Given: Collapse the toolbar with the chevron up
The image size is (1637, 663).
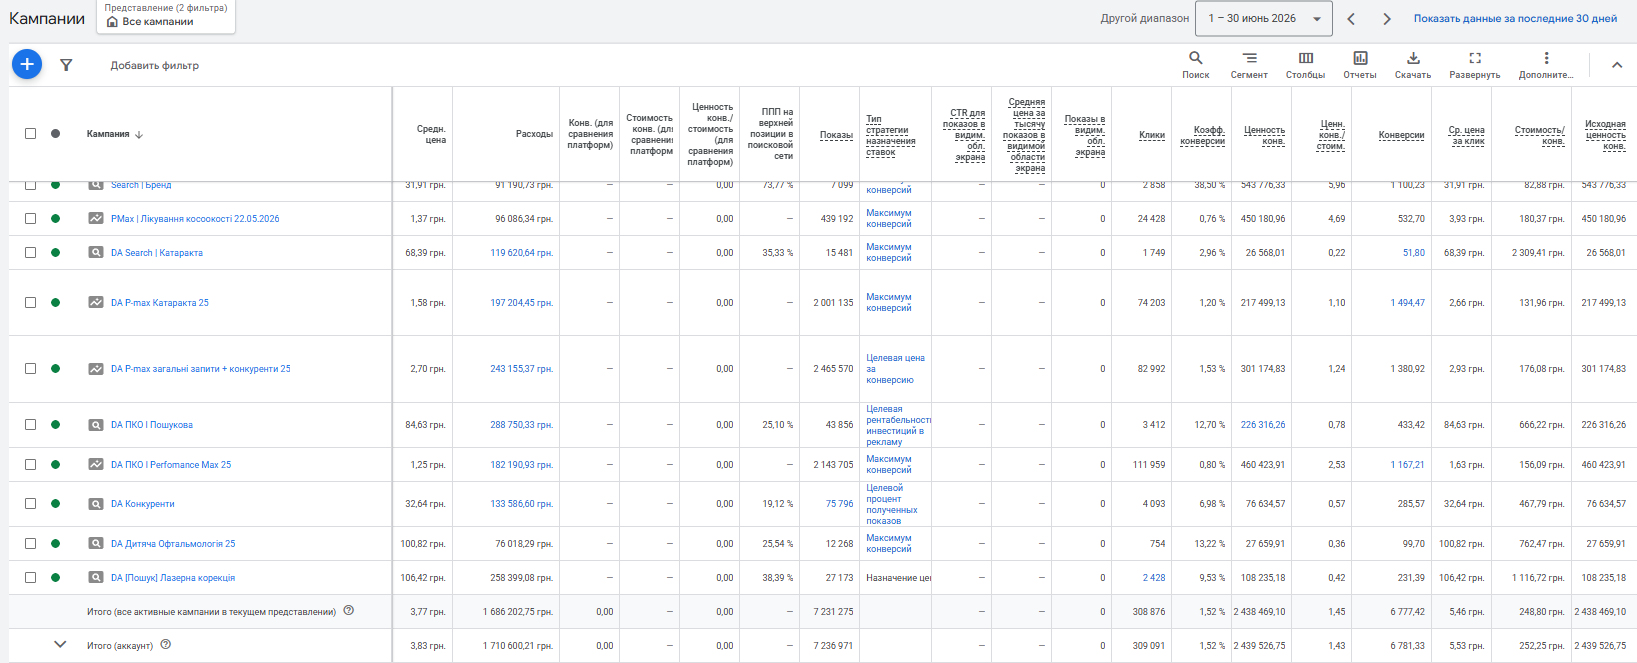Looking at the screenshot, I should click(1617, 65).
